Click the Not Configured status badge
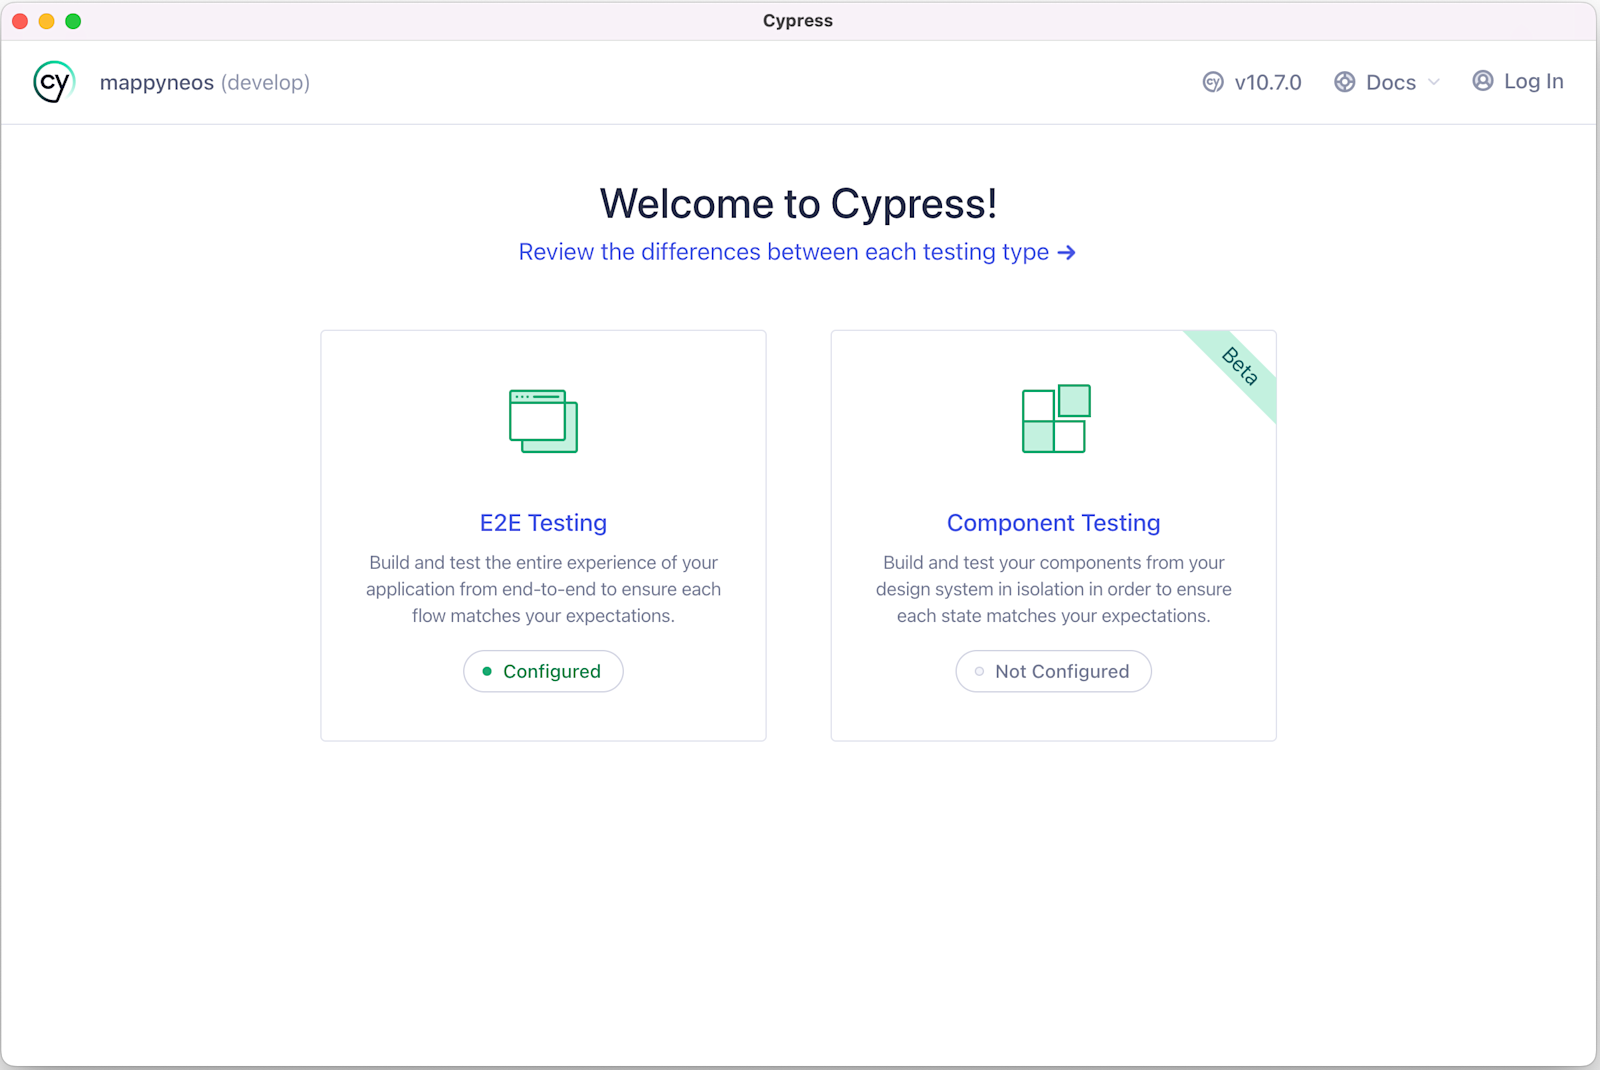 [1054, 671]
